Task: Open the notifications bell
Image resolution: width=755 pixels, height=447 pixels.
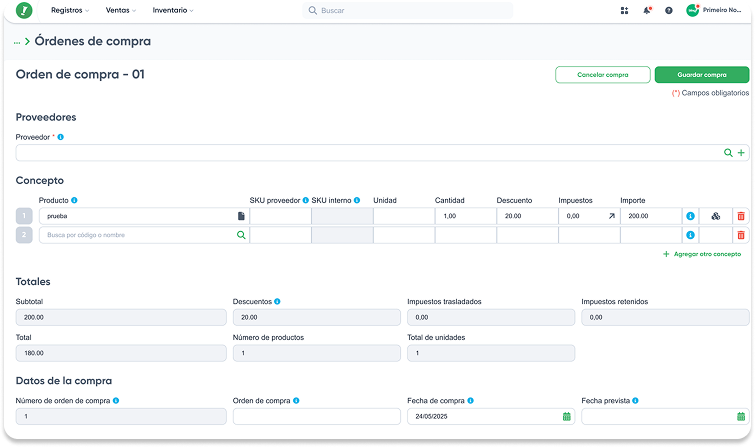Action: (647, 10)
